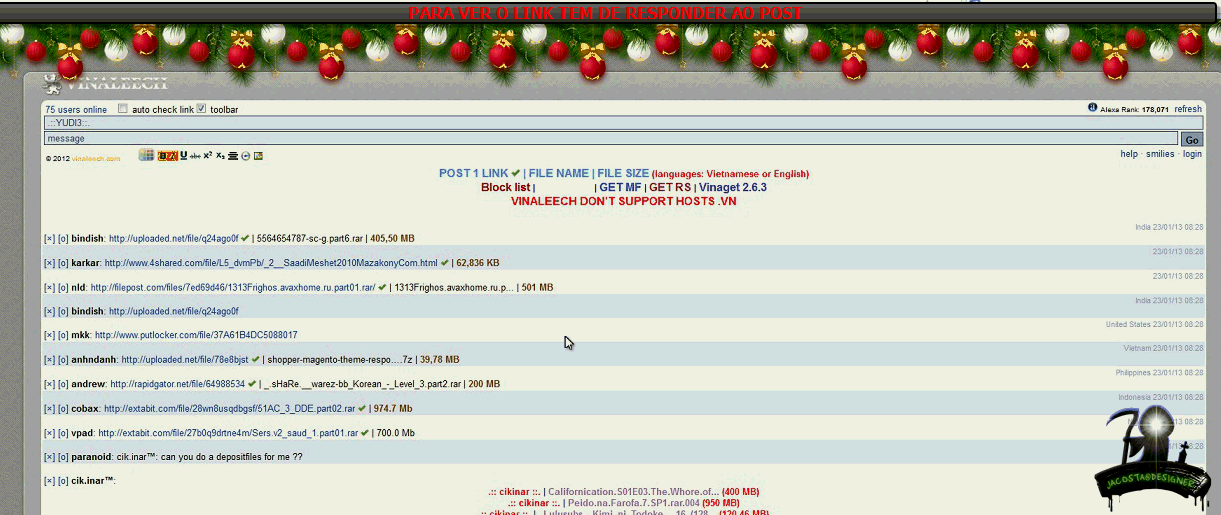Viewport: 1221px width, 515px height.
Task: Click the superscript x² icon
Action: (x=208, y=156)
